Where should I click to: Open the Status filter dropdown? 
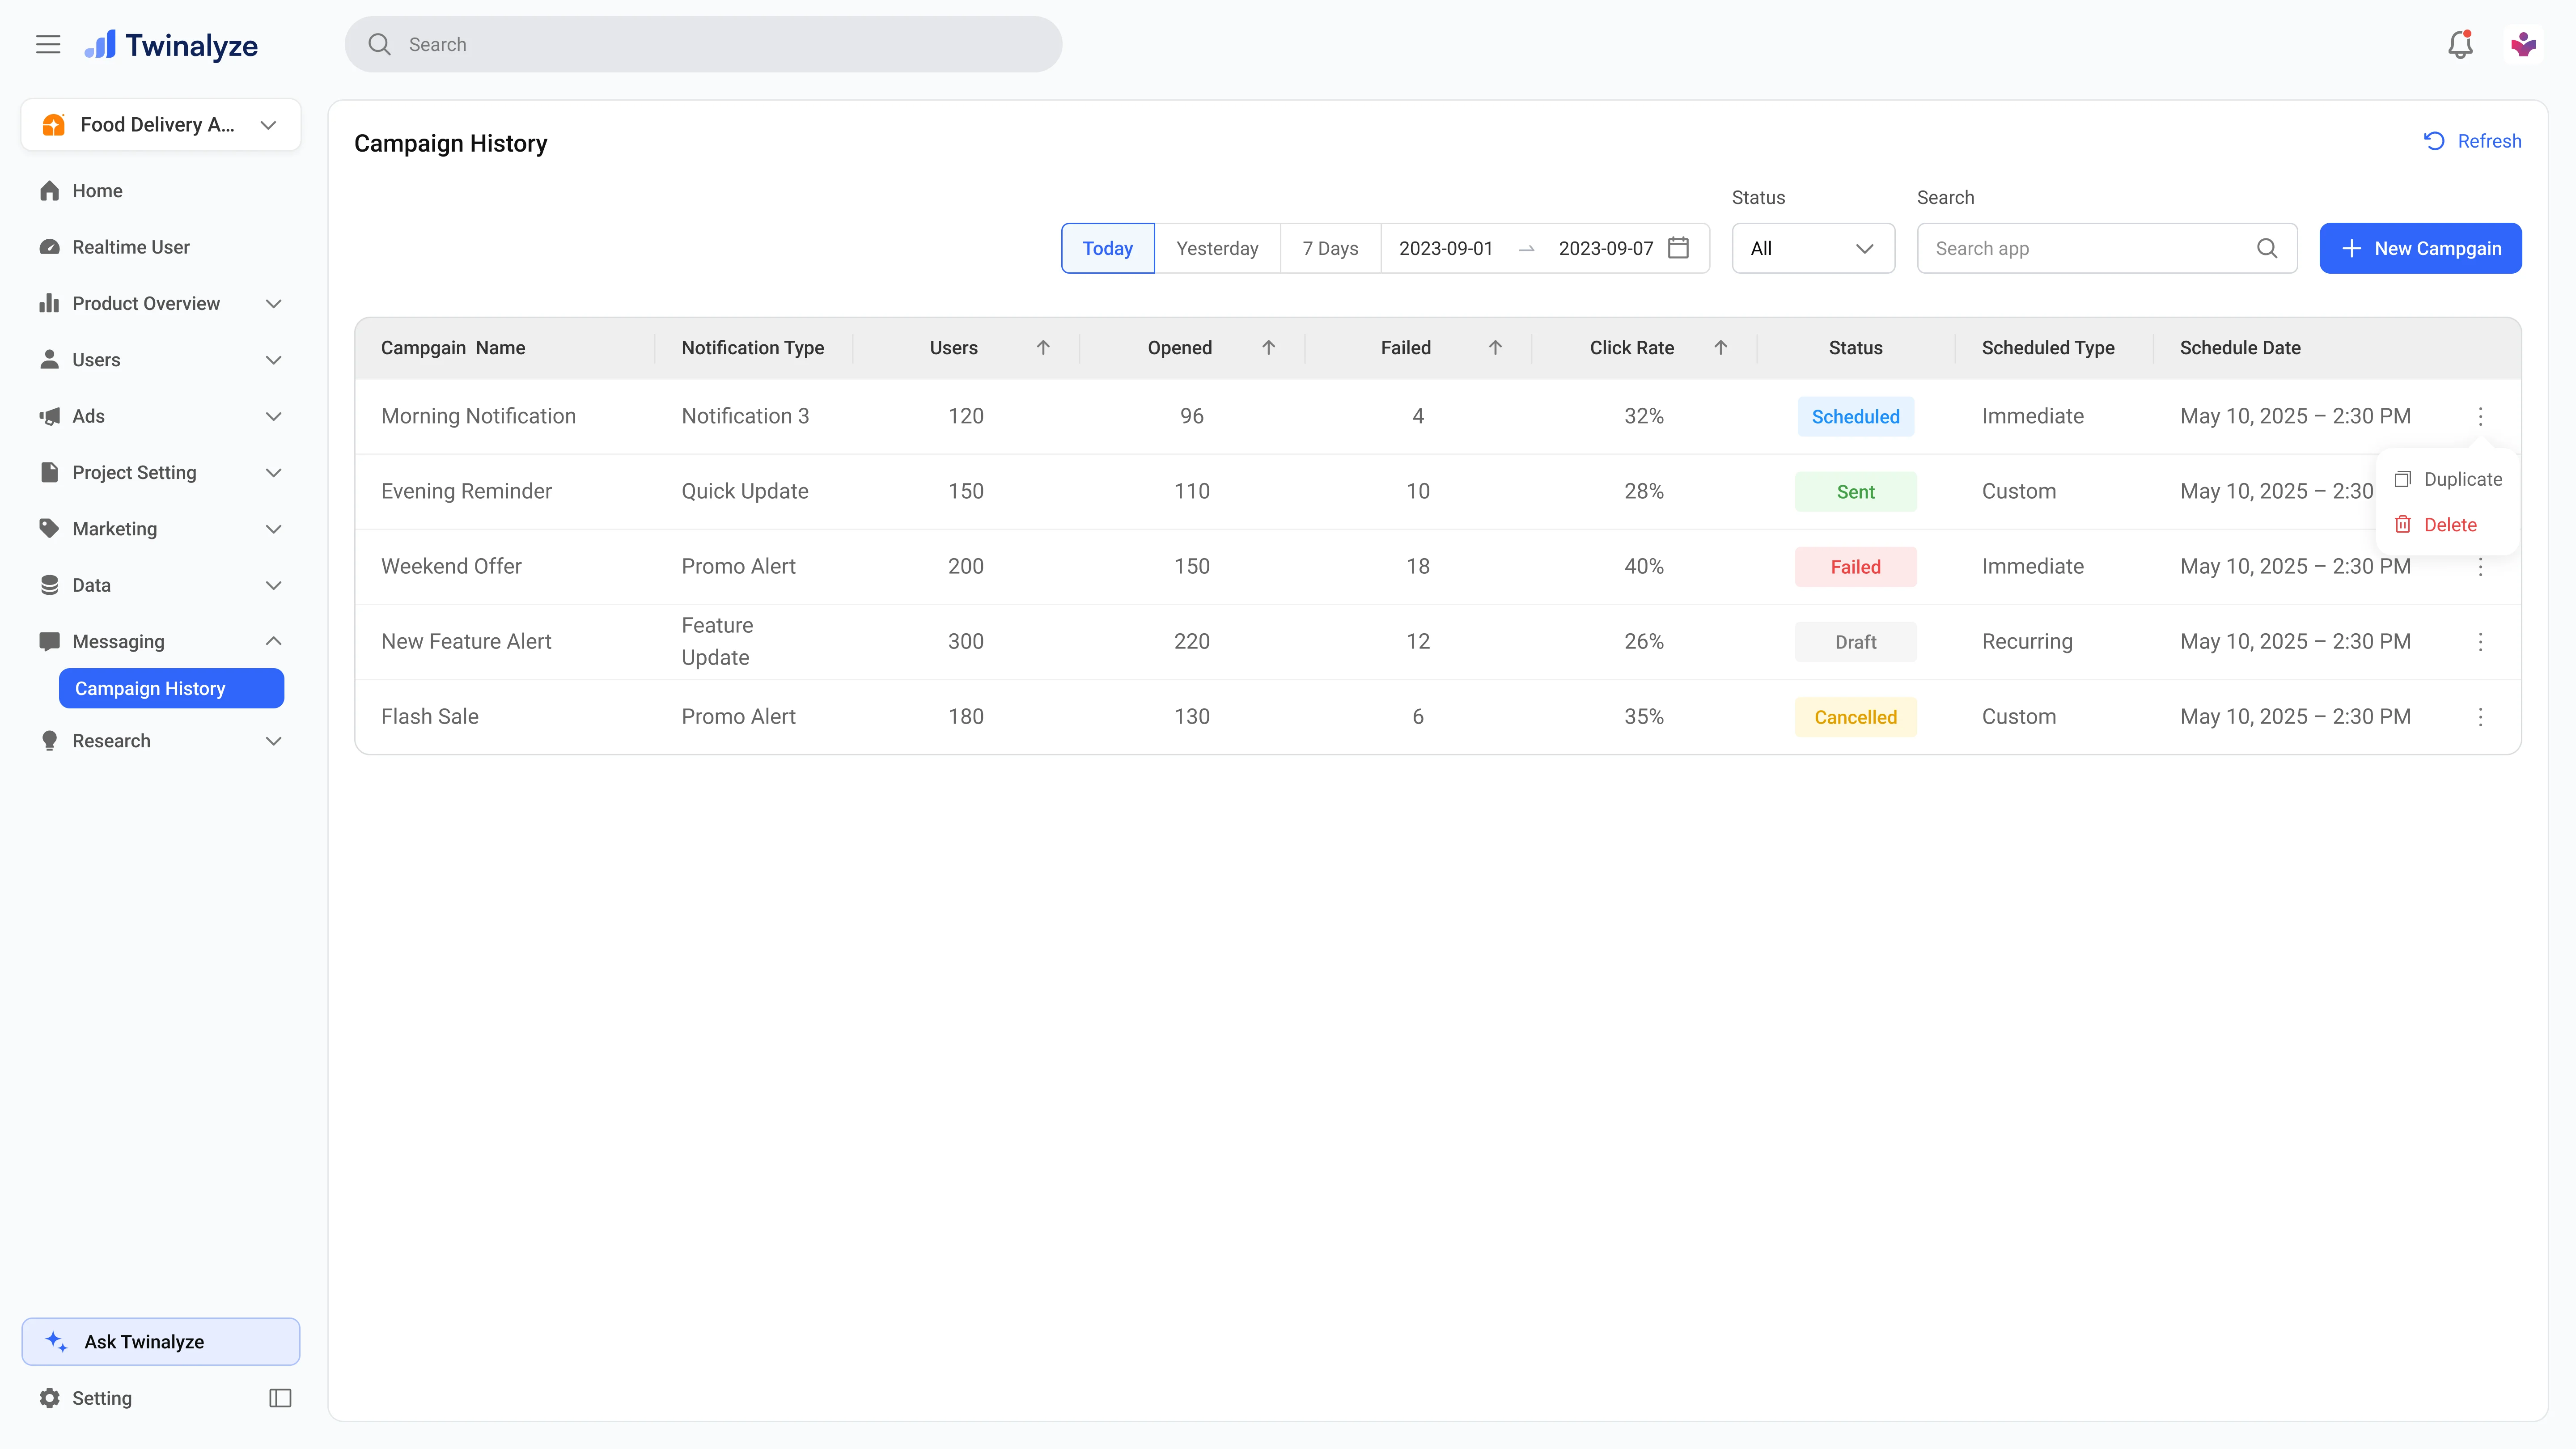1813,248
